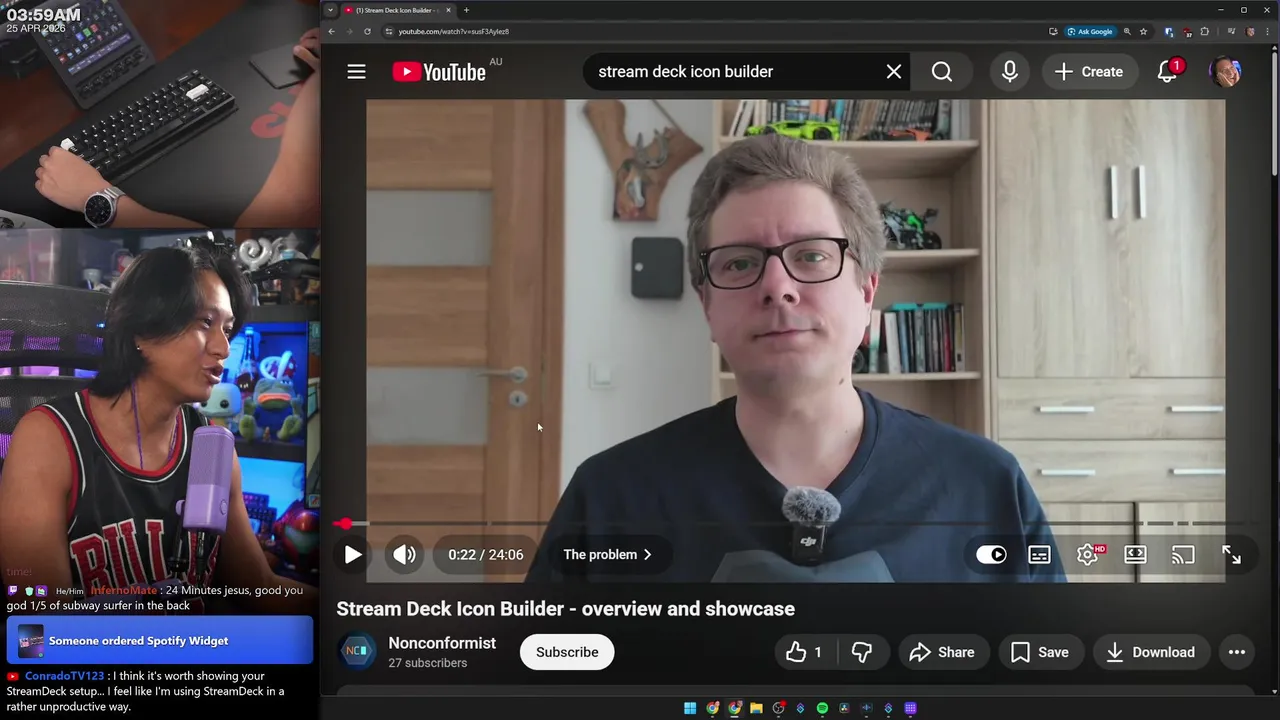
Task: Open Windows Start menu
Action: pos(690,708)
